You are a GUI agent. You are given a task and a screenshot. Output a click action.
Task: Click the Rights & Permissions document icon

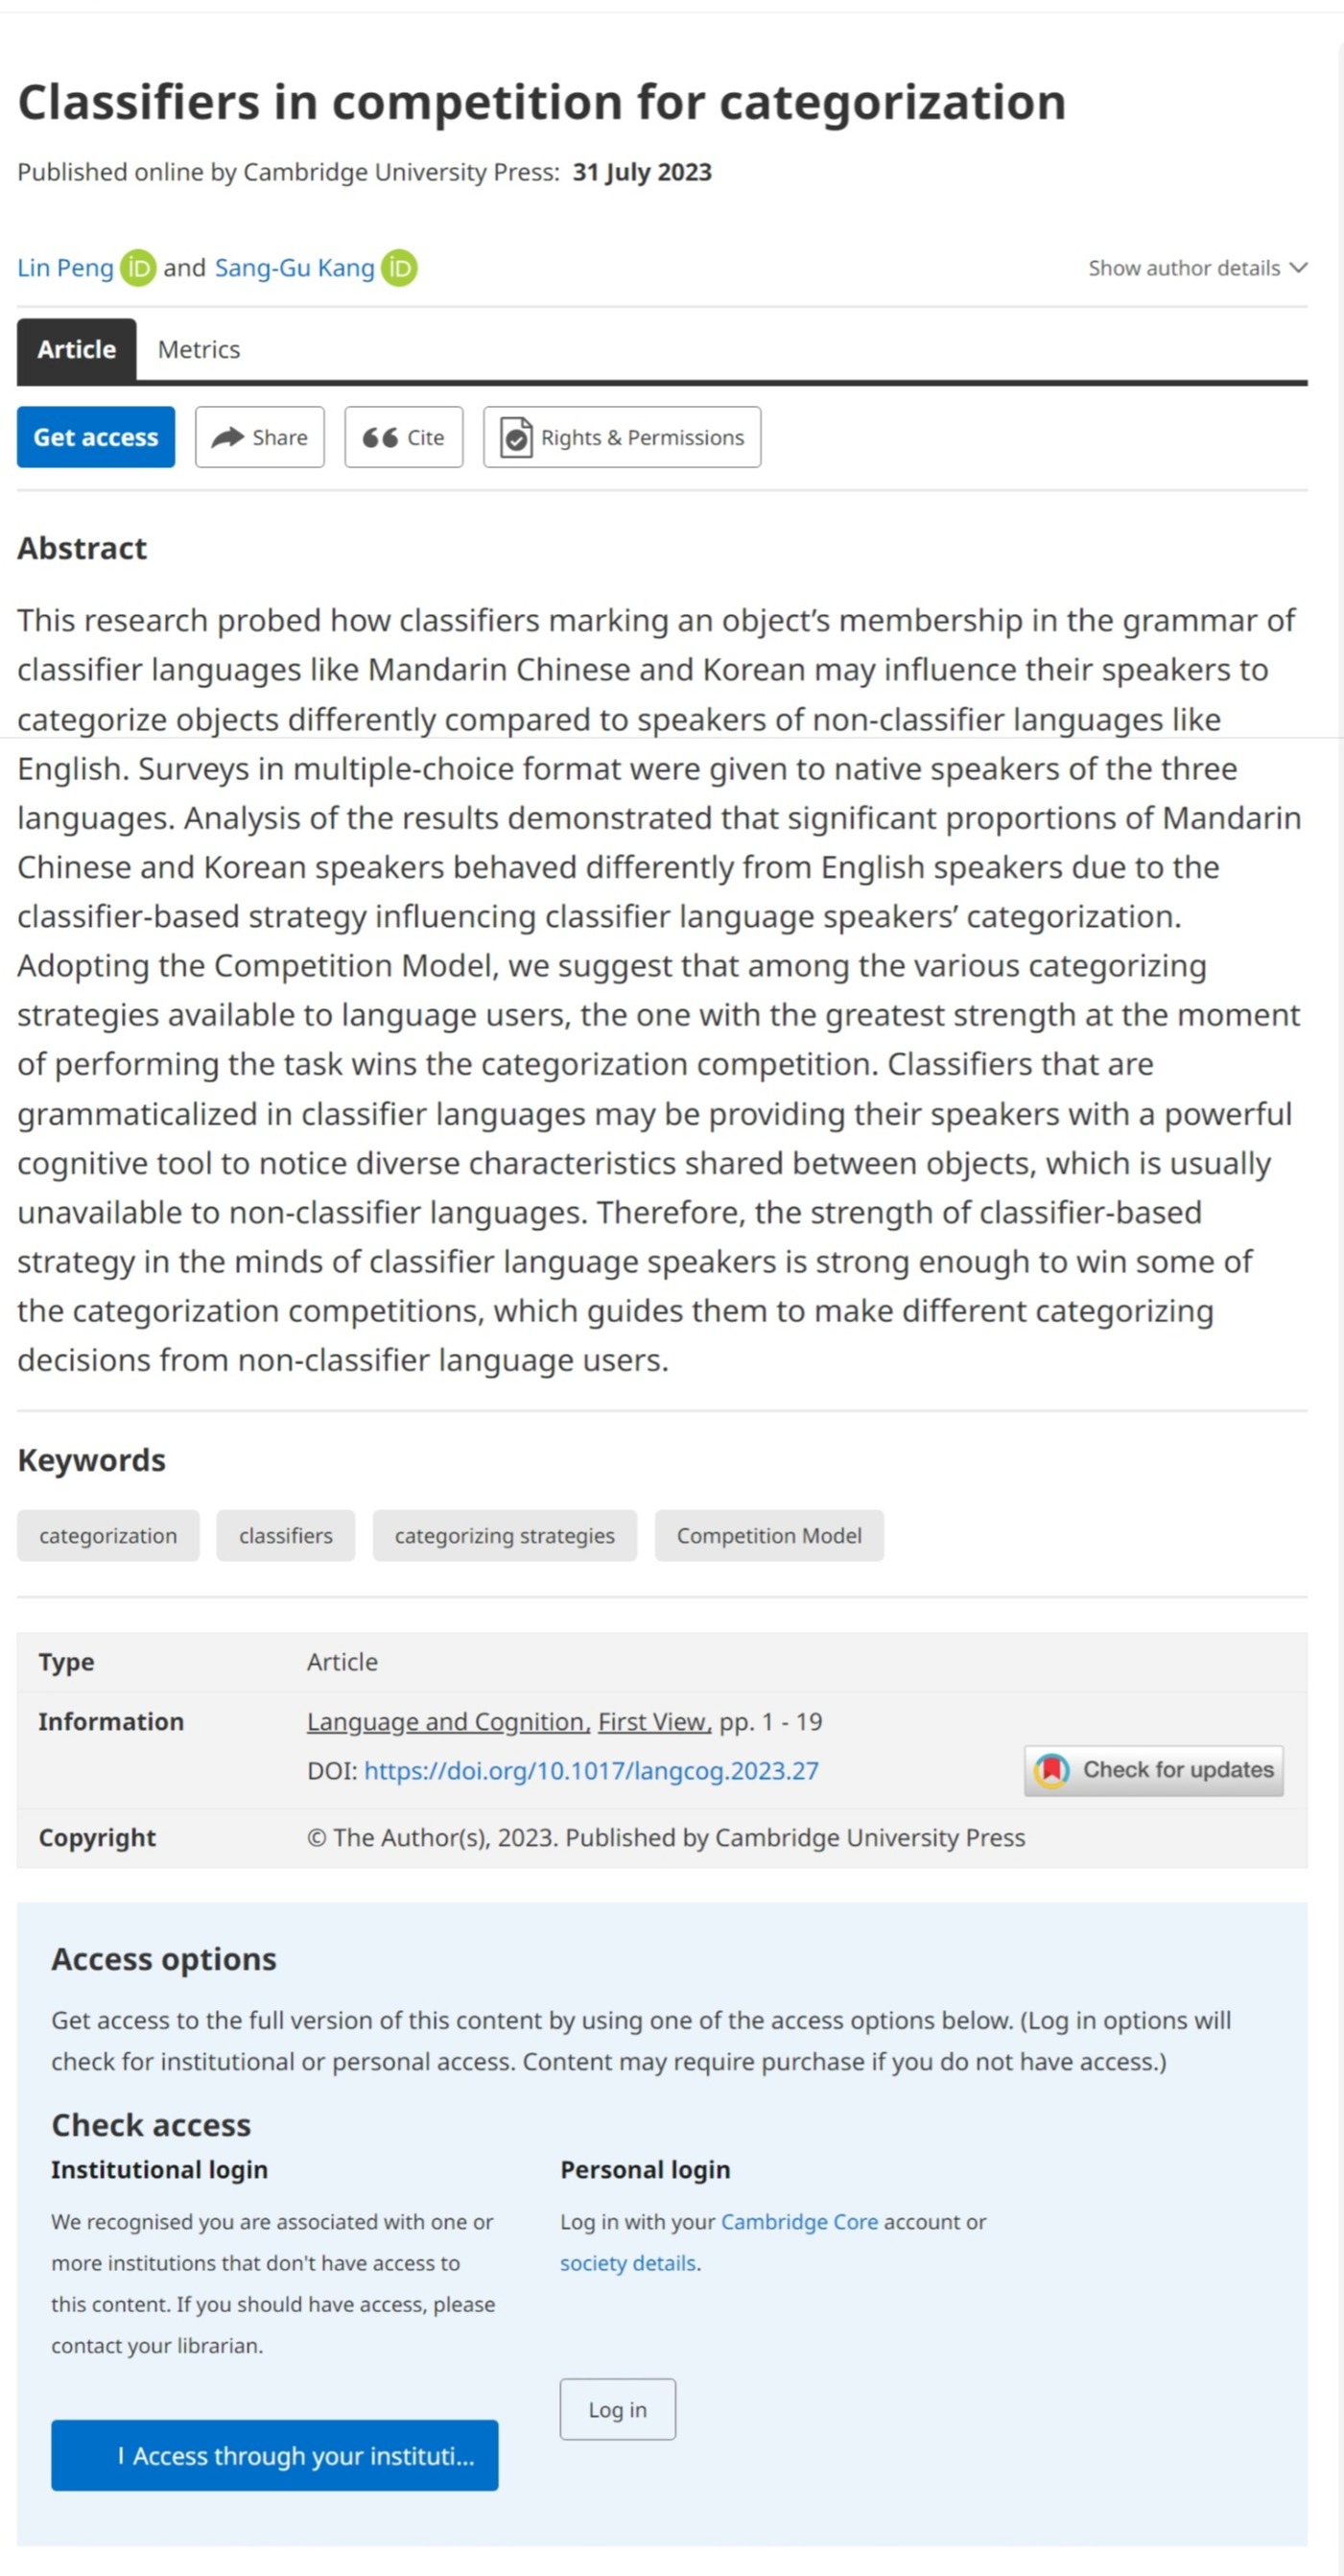click(516, 437)
